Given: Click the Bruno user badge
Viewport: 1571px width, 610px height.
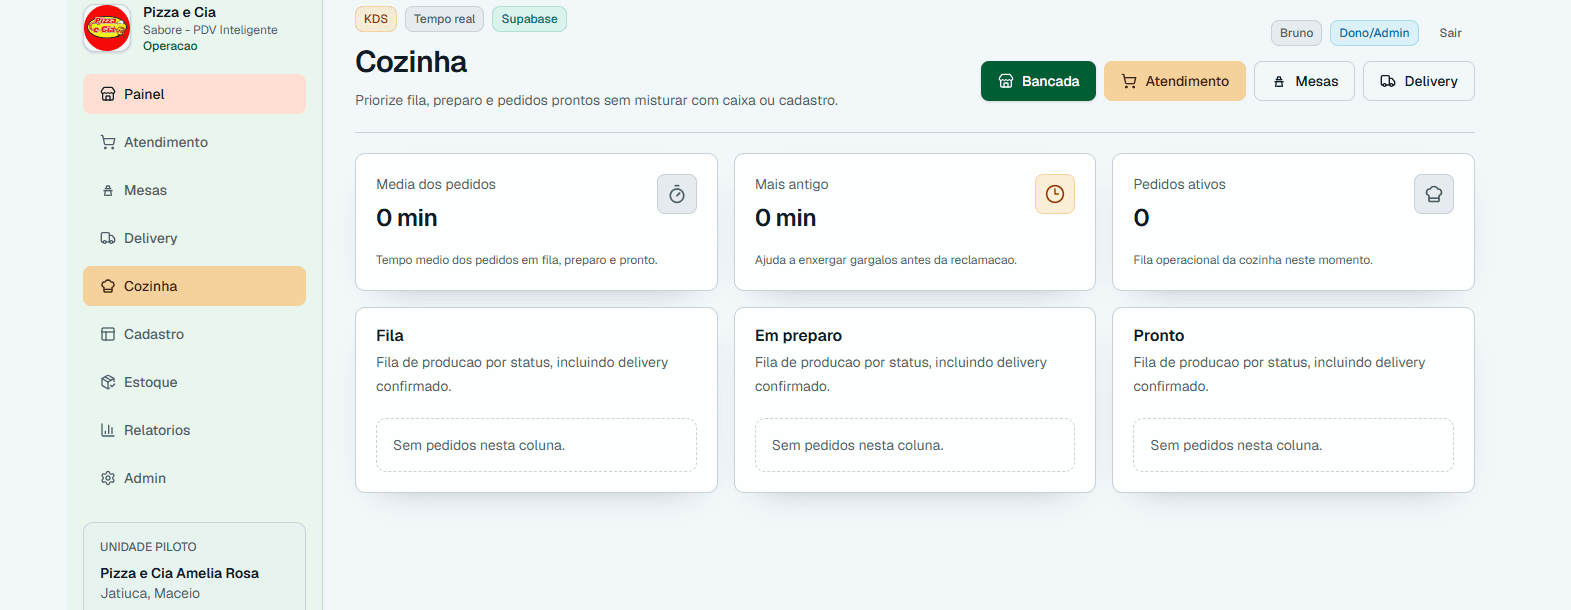Looking at the screenshot, I should pyautogui.click(x=1296, y=33).
